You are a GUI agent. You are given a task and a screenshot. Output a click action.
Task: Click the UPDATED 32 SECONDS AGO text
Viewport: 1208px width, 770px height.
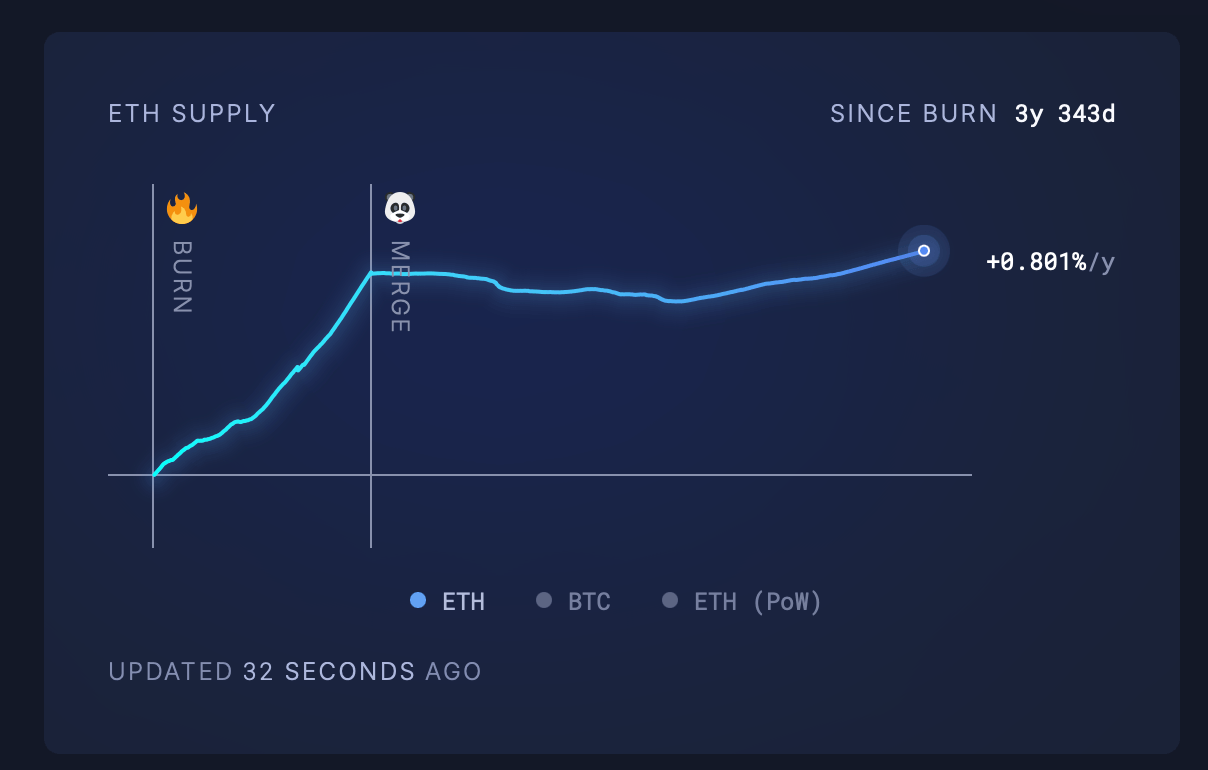295,671
